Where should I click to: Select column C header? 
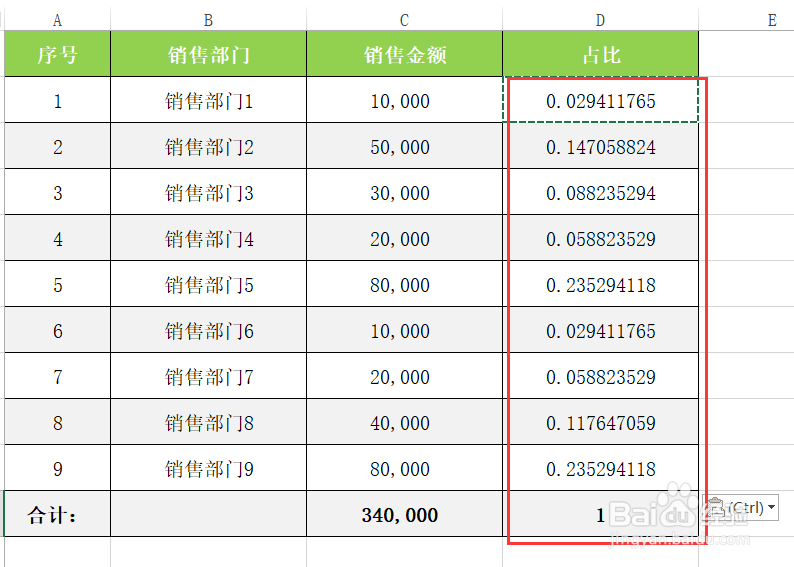coord(404,20)
